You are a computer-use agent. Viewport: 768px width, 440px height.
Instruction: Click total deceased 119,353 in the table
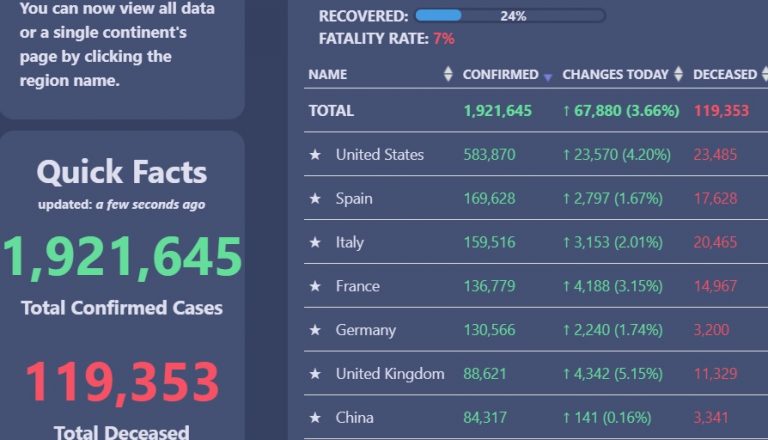tap(721, 111)
